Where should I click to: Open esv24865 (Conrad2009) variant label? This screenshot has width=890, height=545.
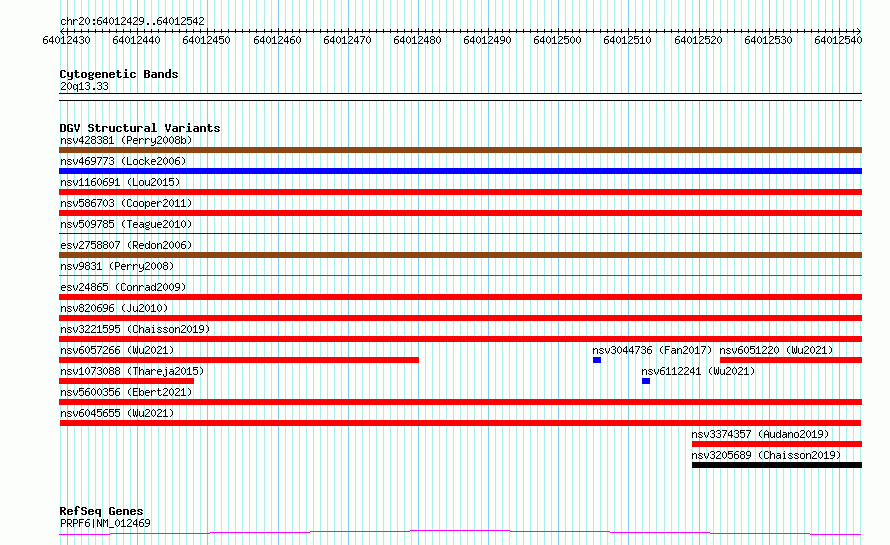123,287
